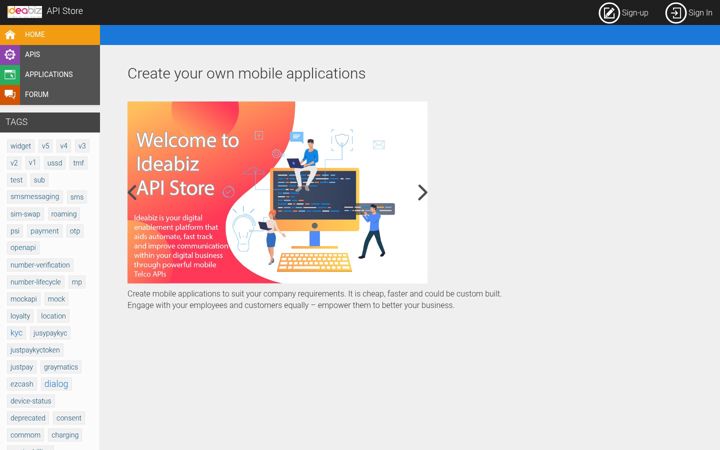
Task: Browse the justpaykyctoken tag
Action: coord(35,350)
